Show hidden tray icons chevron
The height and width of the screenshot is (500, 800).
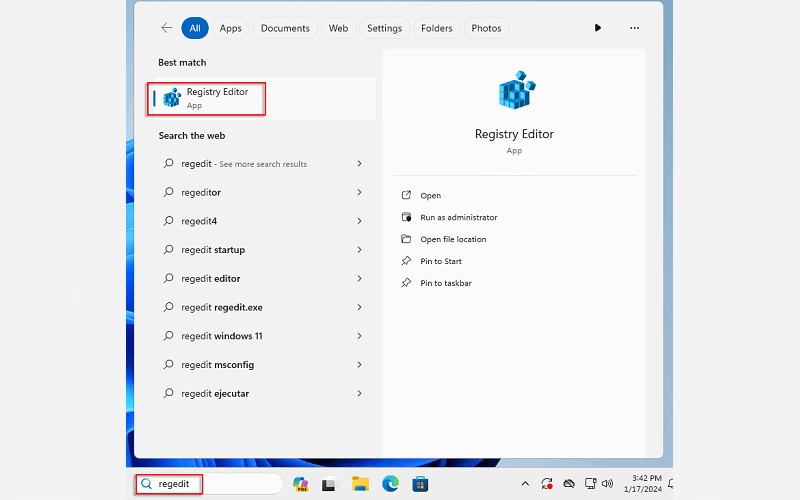(x=525, y=484)
